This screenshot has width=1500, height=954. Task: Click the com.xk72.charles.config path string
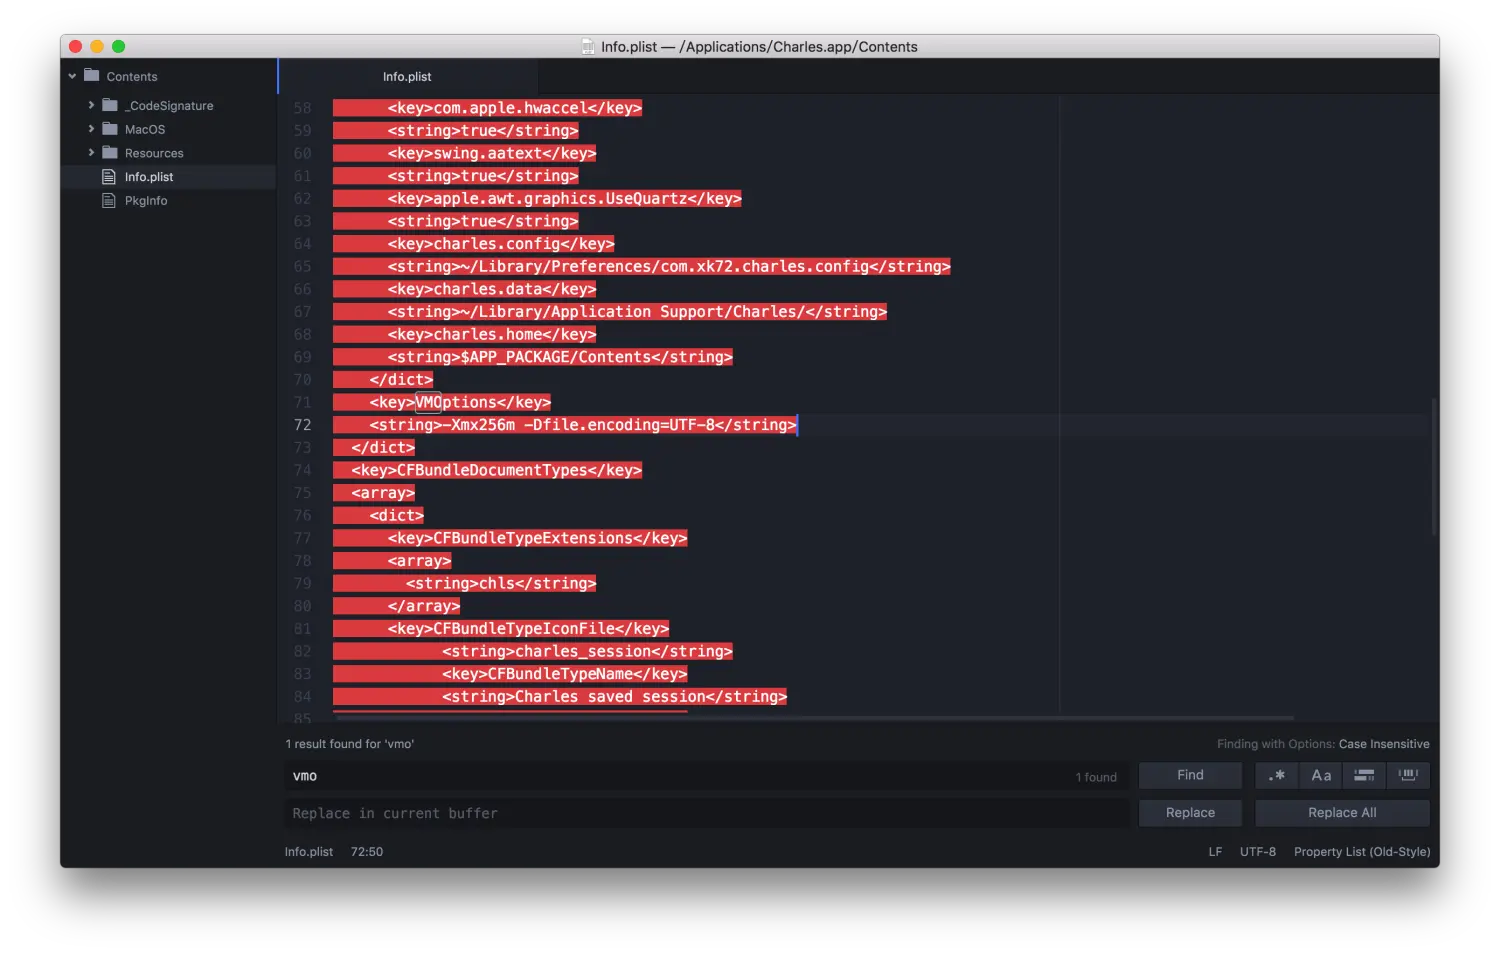(669, 266)
